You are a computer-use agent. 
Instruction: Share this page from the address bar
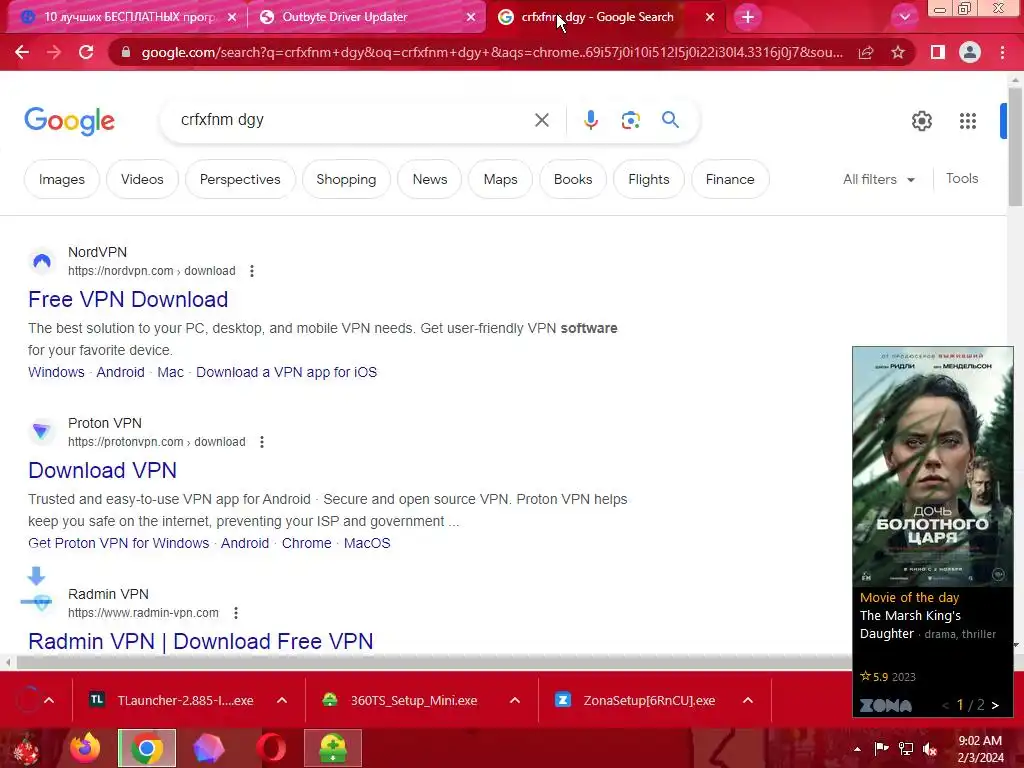click(x=866, y=52)
